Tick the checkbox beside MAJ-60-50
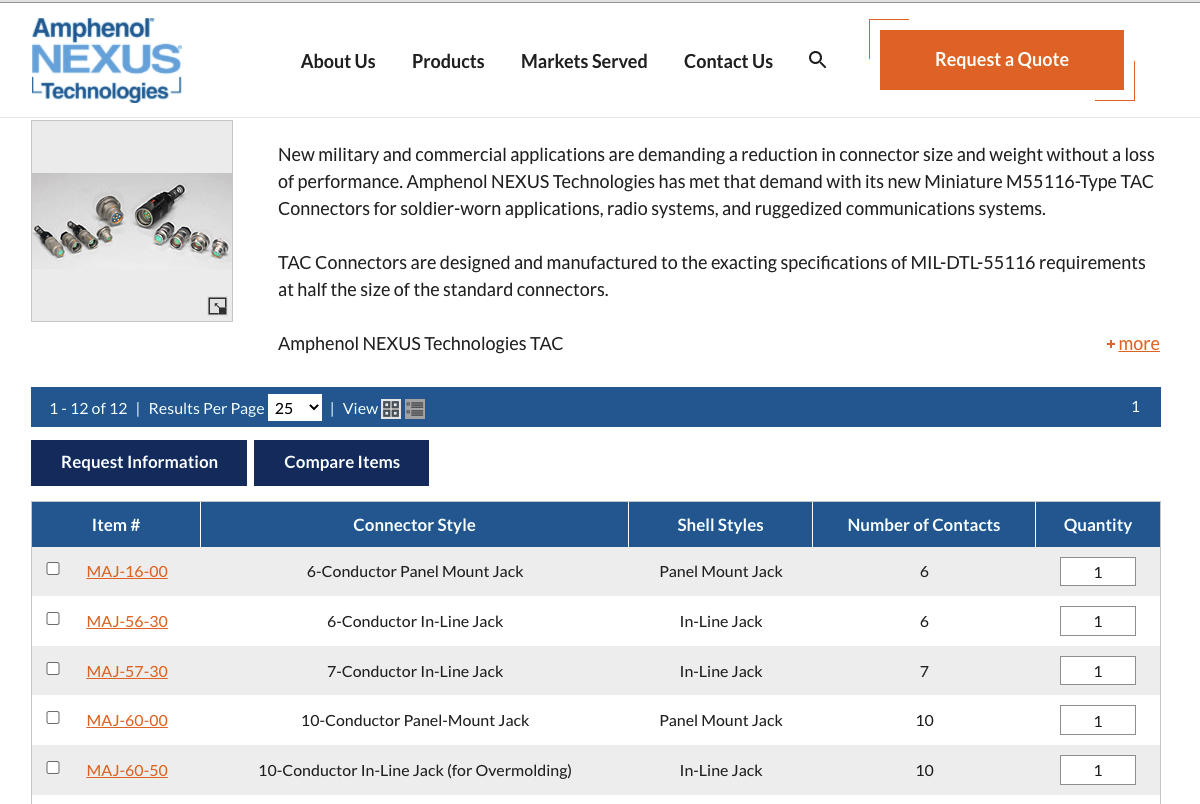Screen dimensions: 1200x804 (x=53, y=766)
